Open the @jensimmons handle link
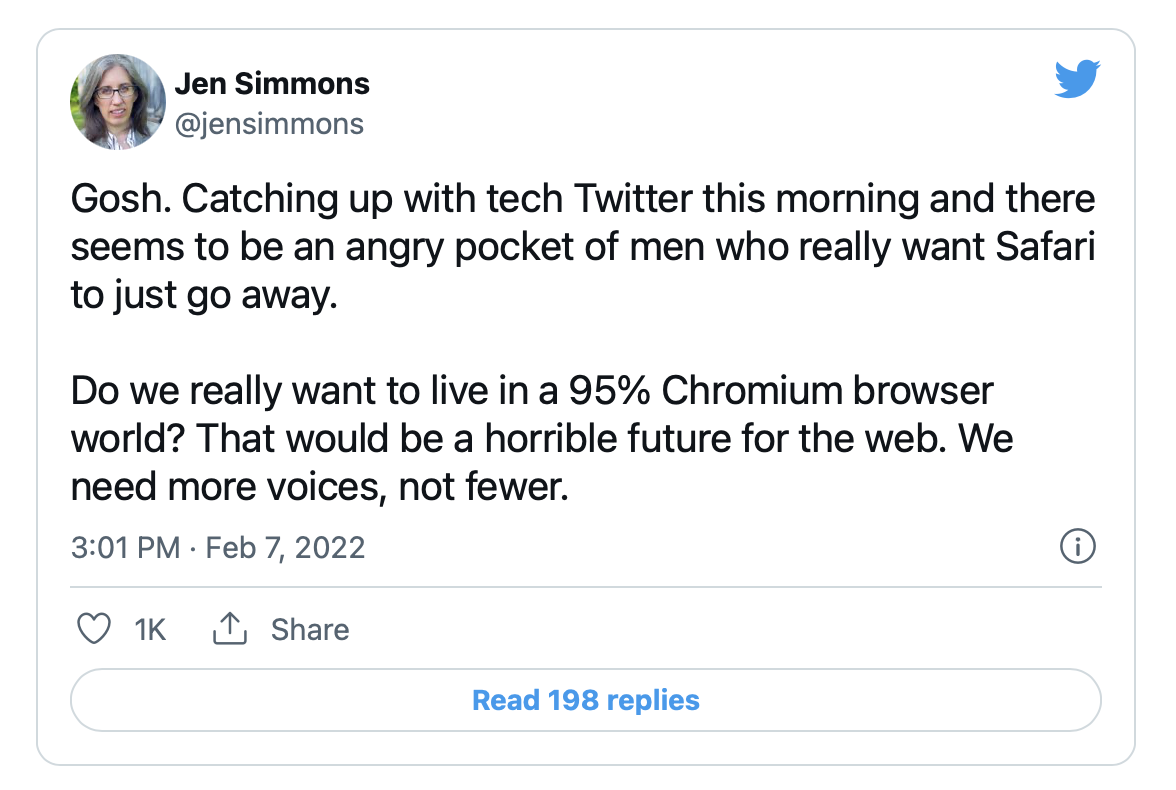This screenshot has height=790, width=1176. 269,123
